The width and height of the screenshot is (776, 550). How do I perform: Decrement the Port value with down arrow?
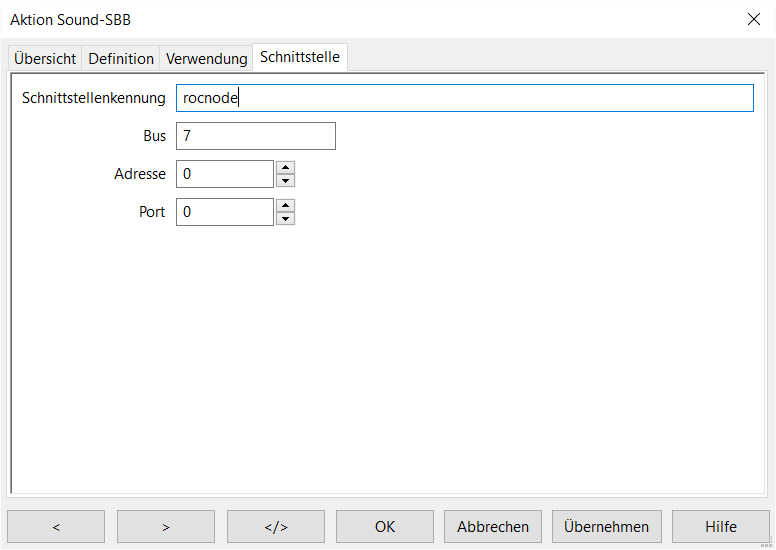[285, 219]
